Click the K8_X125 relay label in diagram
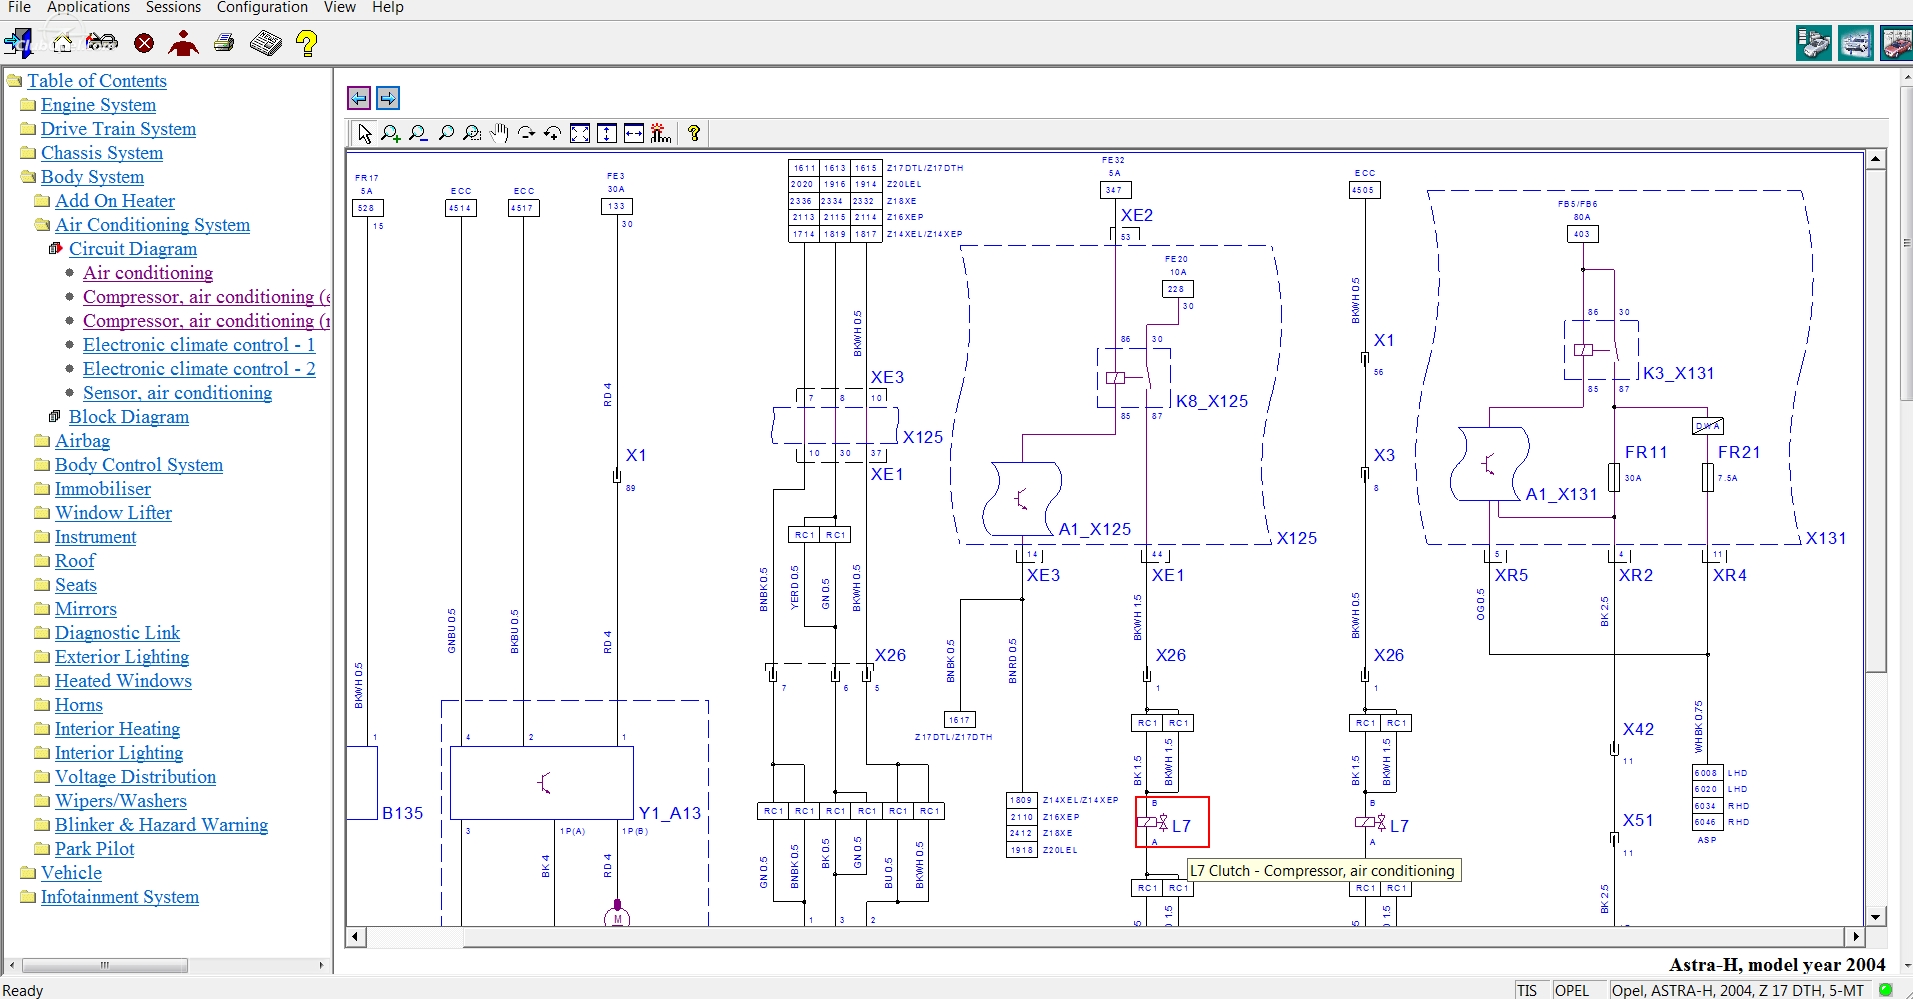Viewport: 1913px width, 999px height. tap(1212, 401)
